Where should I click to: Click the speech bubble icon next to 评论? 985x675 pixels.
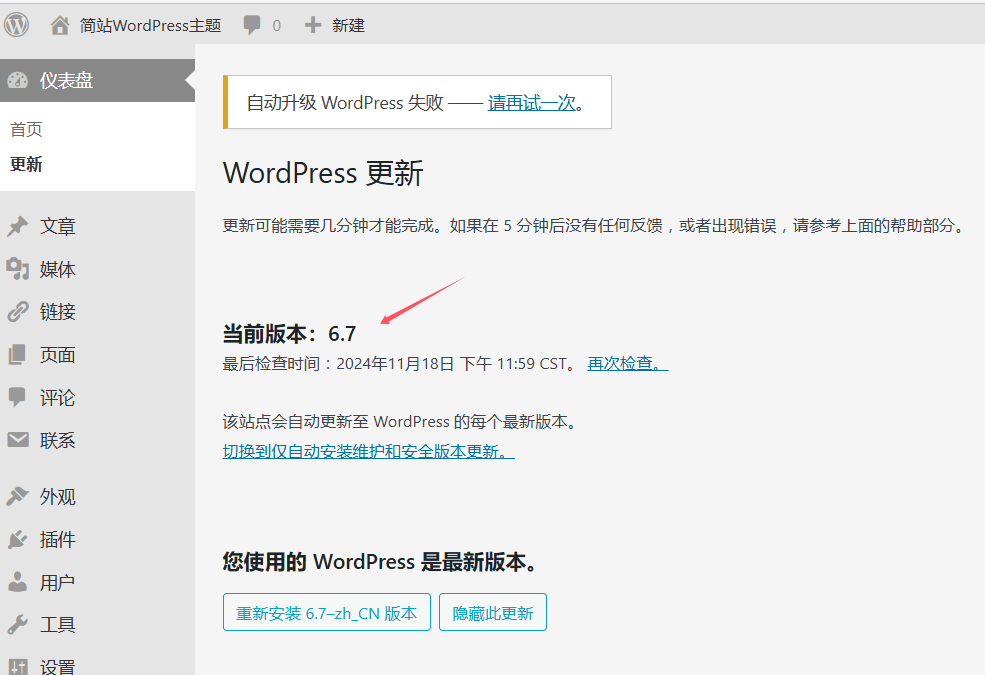point(18,397)
